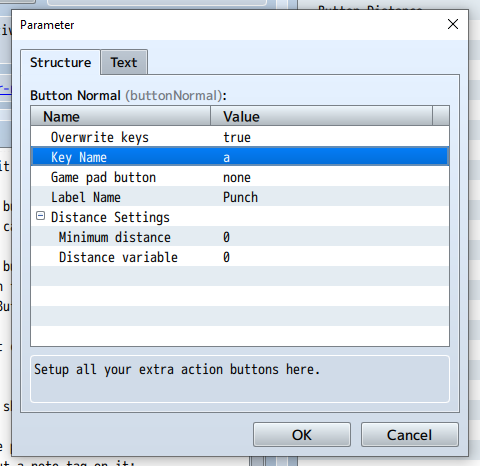The image size is (480, 466).
Task: Confirm with the OK button
Action: coord(302,435)
